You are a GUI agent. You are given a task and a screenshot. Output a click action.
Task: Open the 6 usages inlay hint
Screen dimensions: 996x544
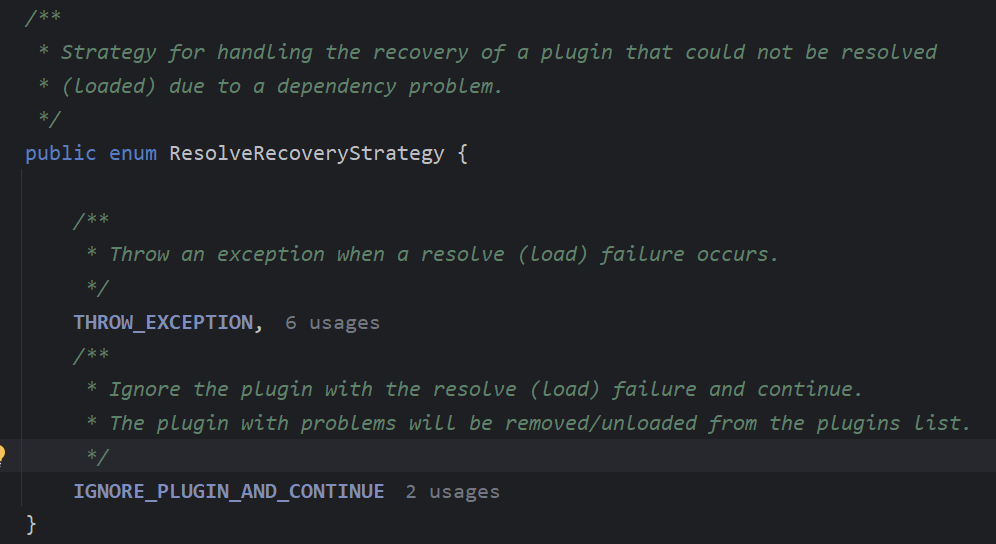(332, 323)
